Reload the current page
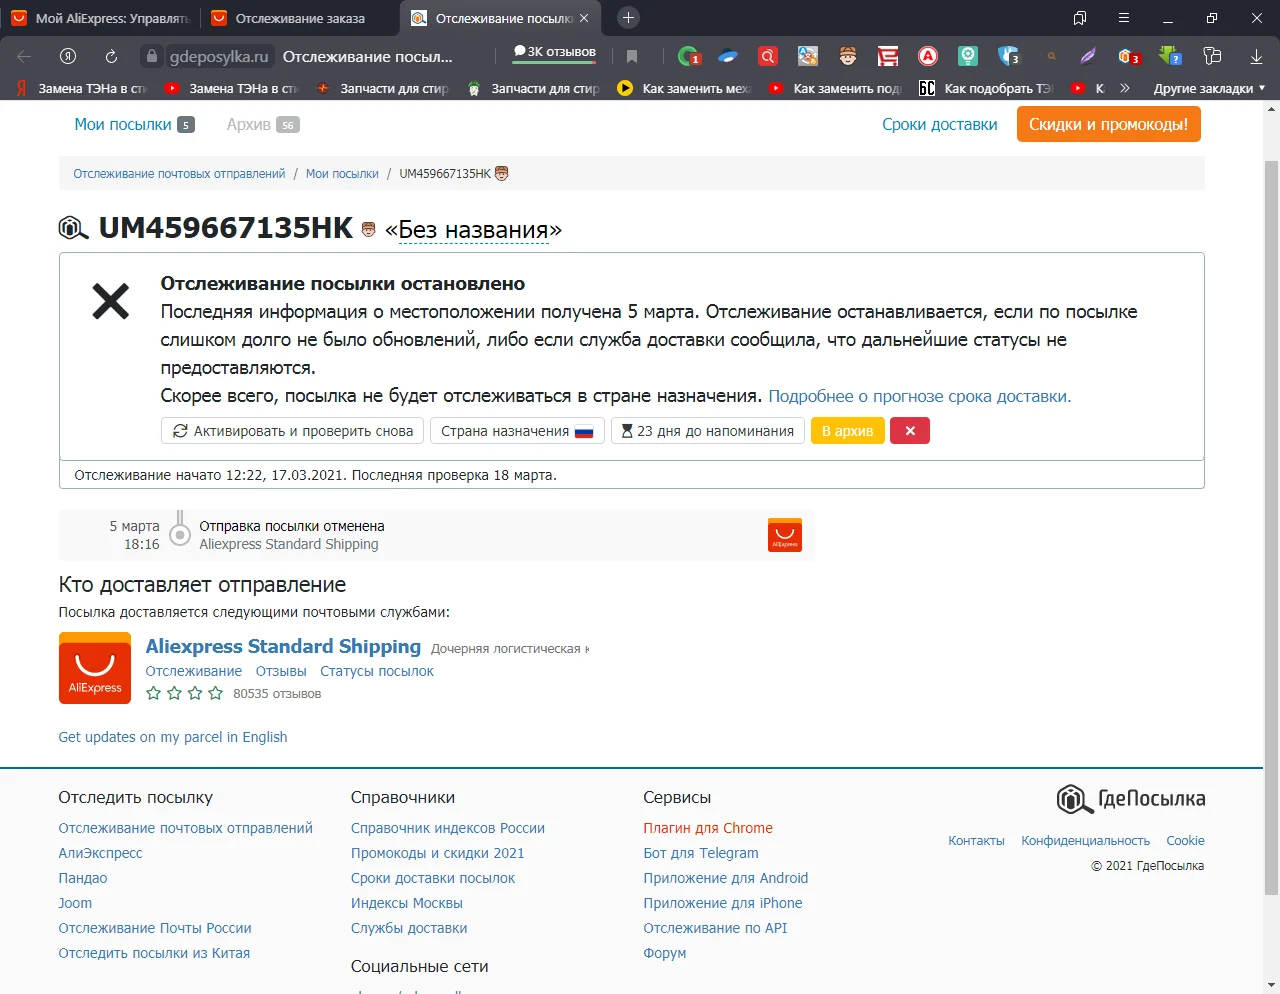The width and height of the screenshot is (1280, 994). (111, 57)
